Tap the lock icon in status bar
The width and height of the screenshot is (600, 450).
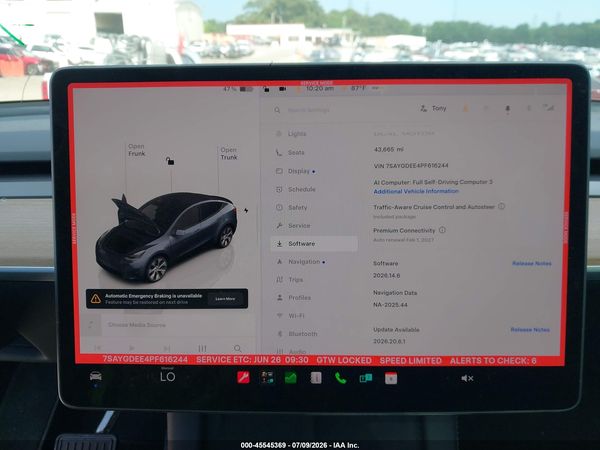click(266, 89)
